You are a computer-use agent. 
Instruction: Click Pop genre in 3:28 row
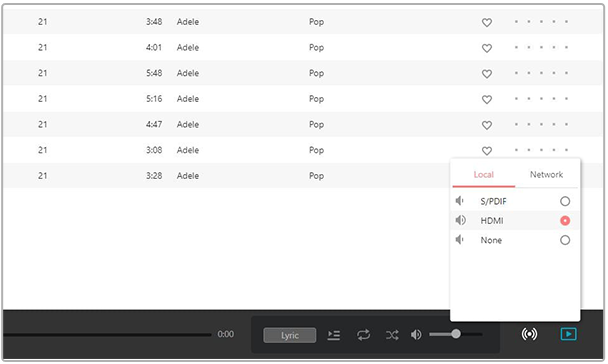tap(316, 176)
